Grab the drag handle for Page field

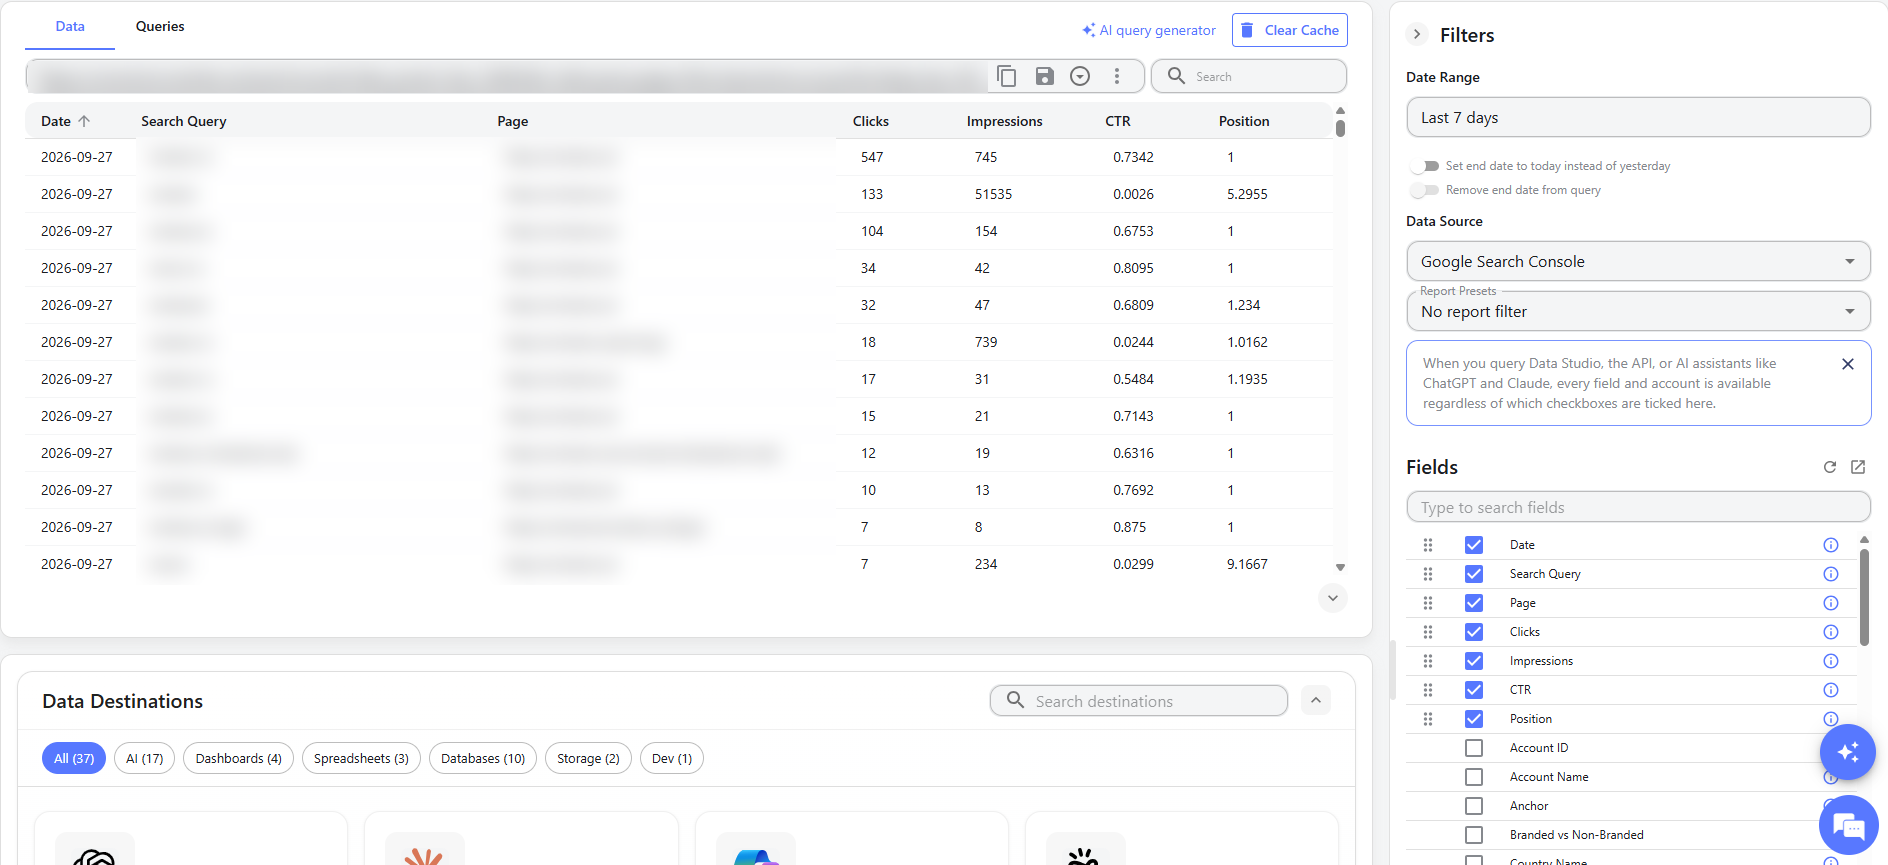(x=1428, y=603)
